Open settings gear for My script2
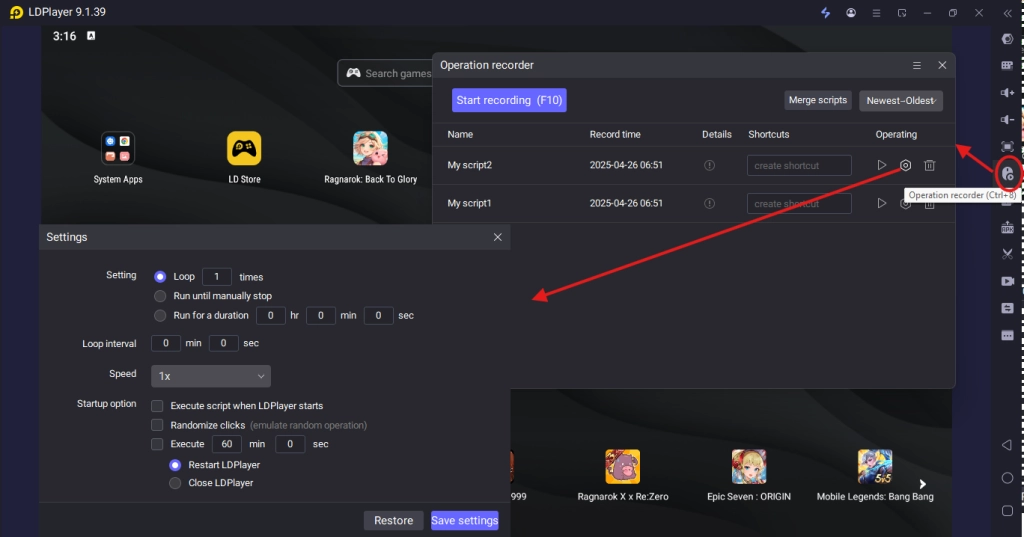 click(x=905, y=165)
